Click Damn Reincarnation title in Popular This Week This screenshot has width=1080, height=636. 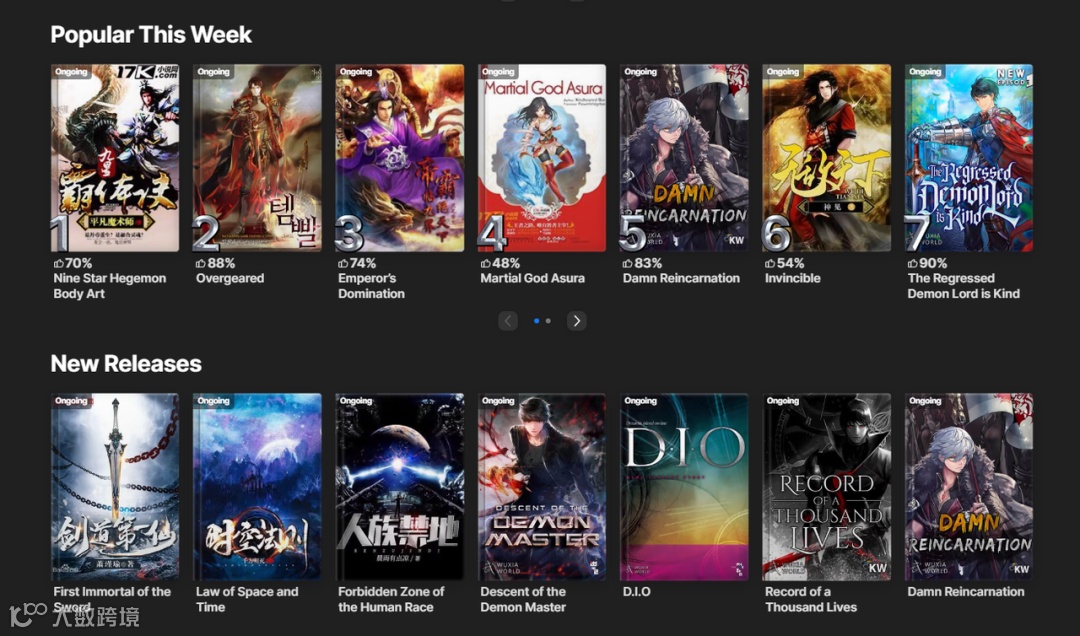(681, 278)
